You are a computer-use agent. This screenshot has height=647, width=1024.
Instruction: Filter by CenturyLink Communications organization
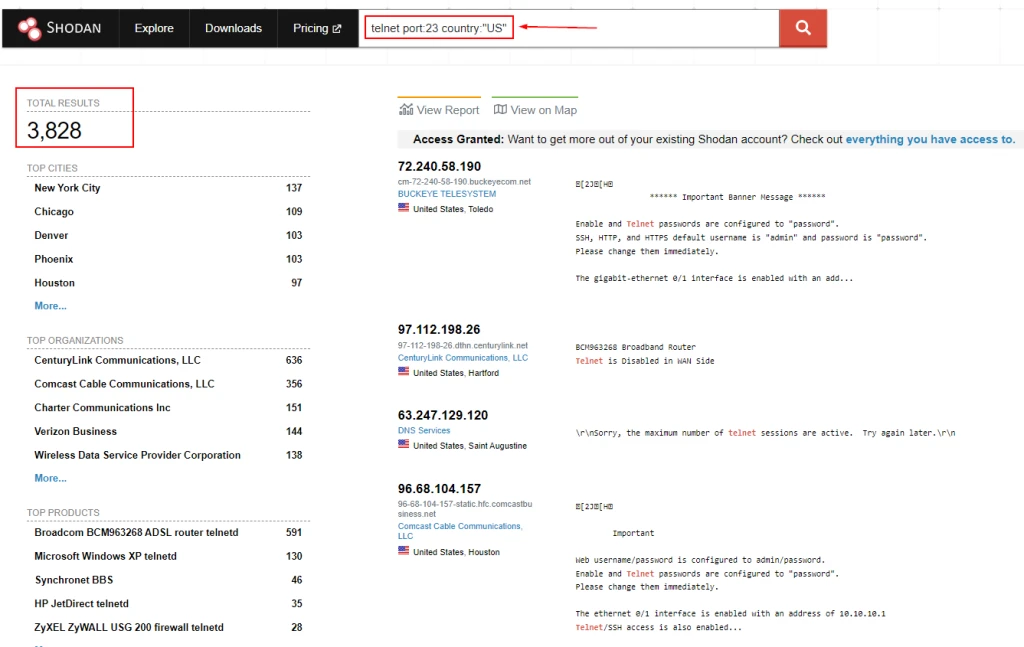(x=117, y=360)
